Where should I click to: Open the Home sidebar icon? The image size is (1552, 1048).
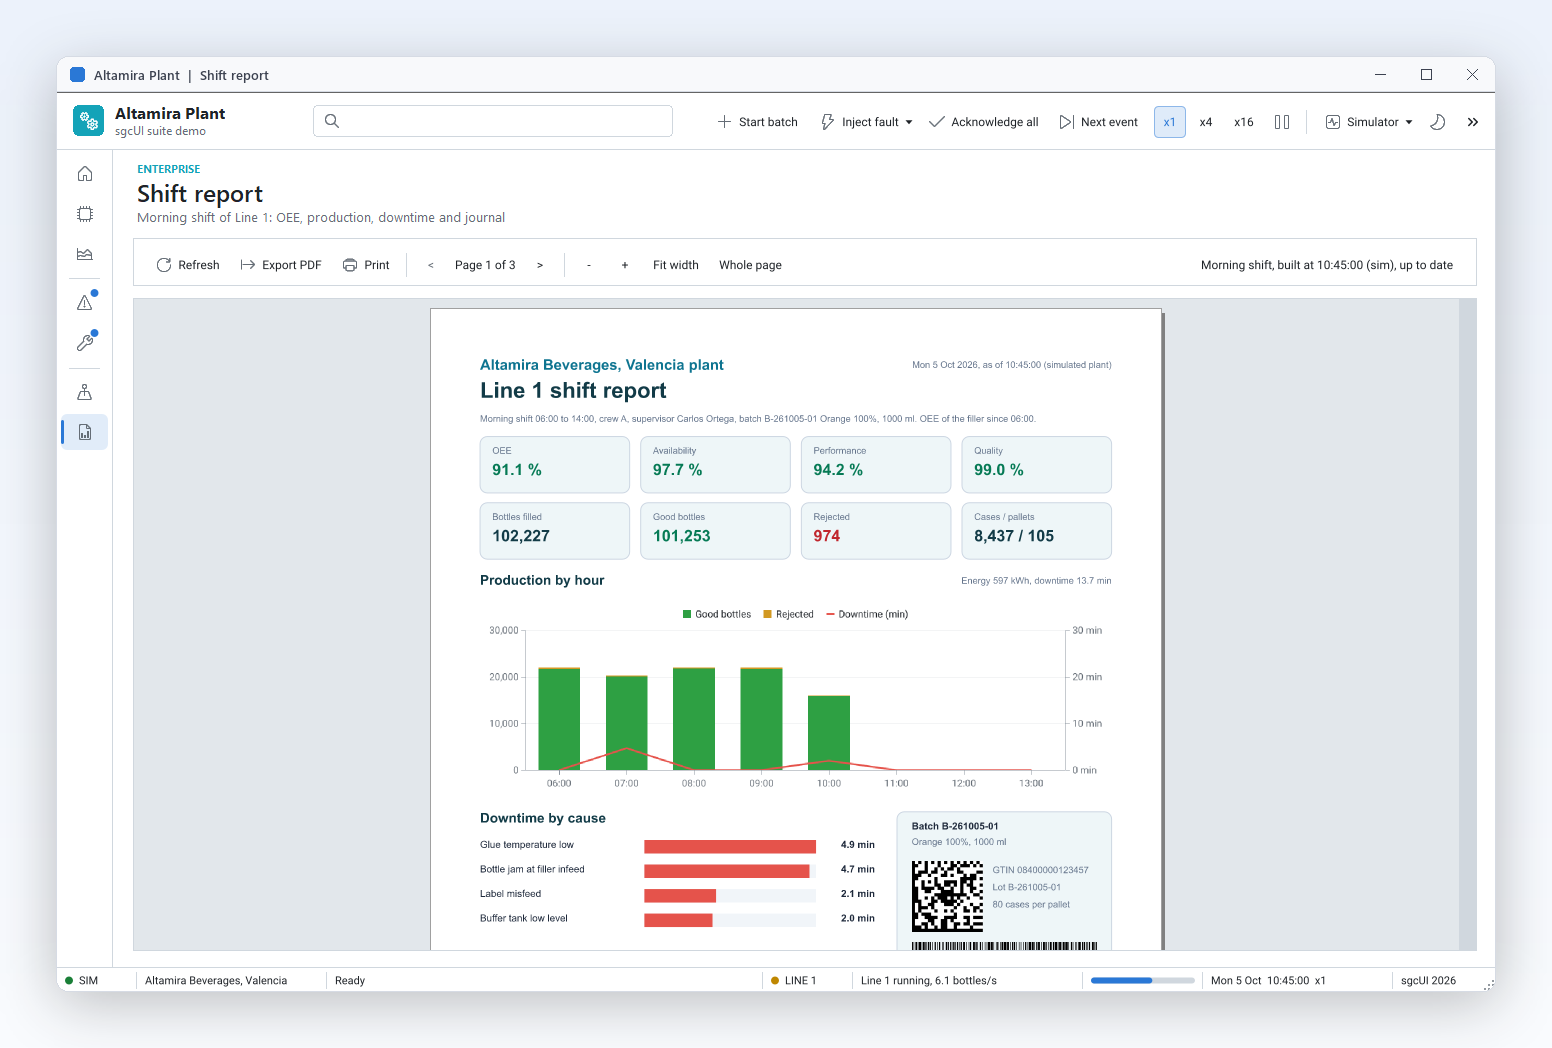(85, 174)
